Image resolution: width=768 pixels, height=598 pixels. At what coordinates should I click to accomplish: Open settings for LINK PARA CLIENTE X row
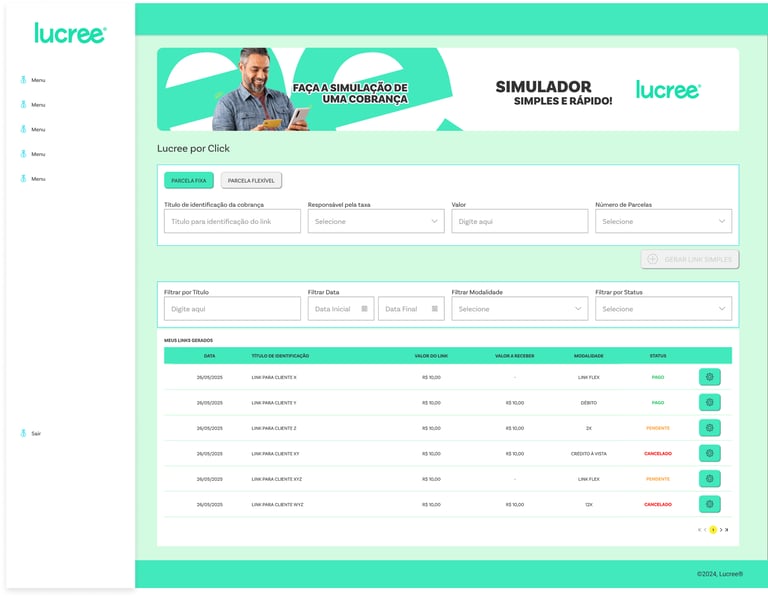pyautogui.click(x=709, y=377)
